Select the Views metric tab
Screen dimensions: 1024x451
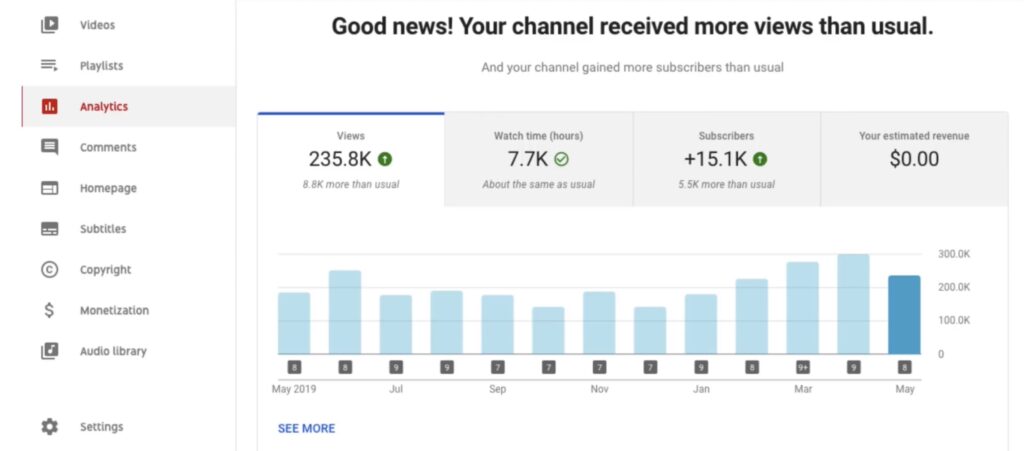[351, 159]
